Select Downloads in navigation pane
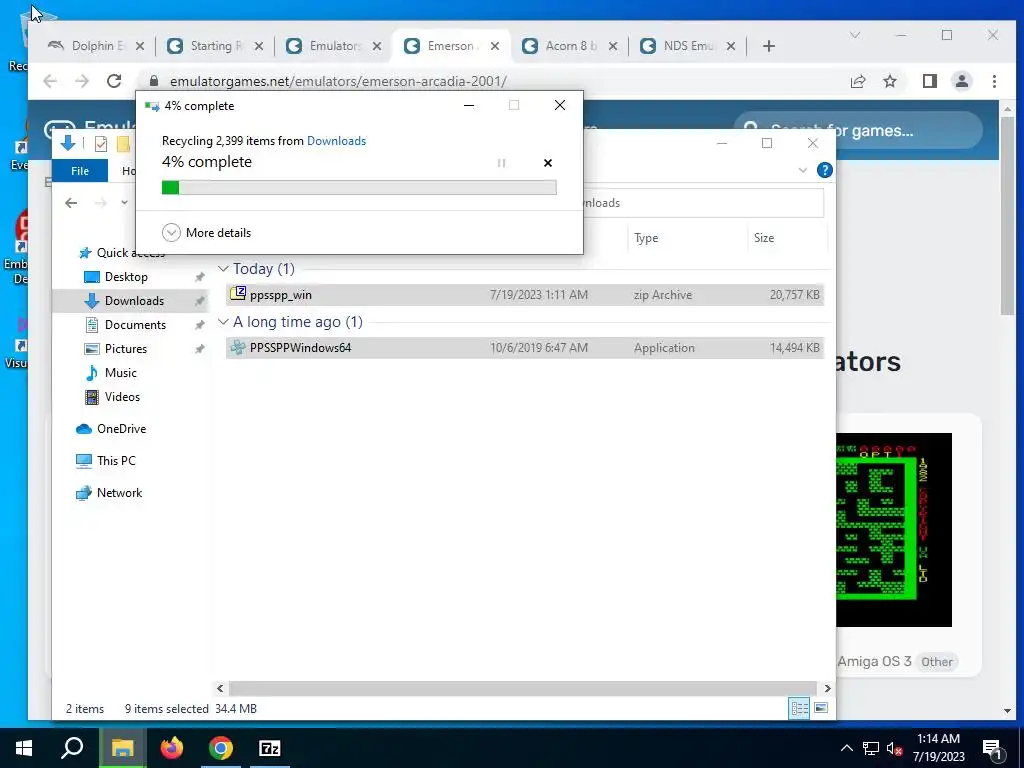This screenshot has width=1024, height=768. pos(134,301)
